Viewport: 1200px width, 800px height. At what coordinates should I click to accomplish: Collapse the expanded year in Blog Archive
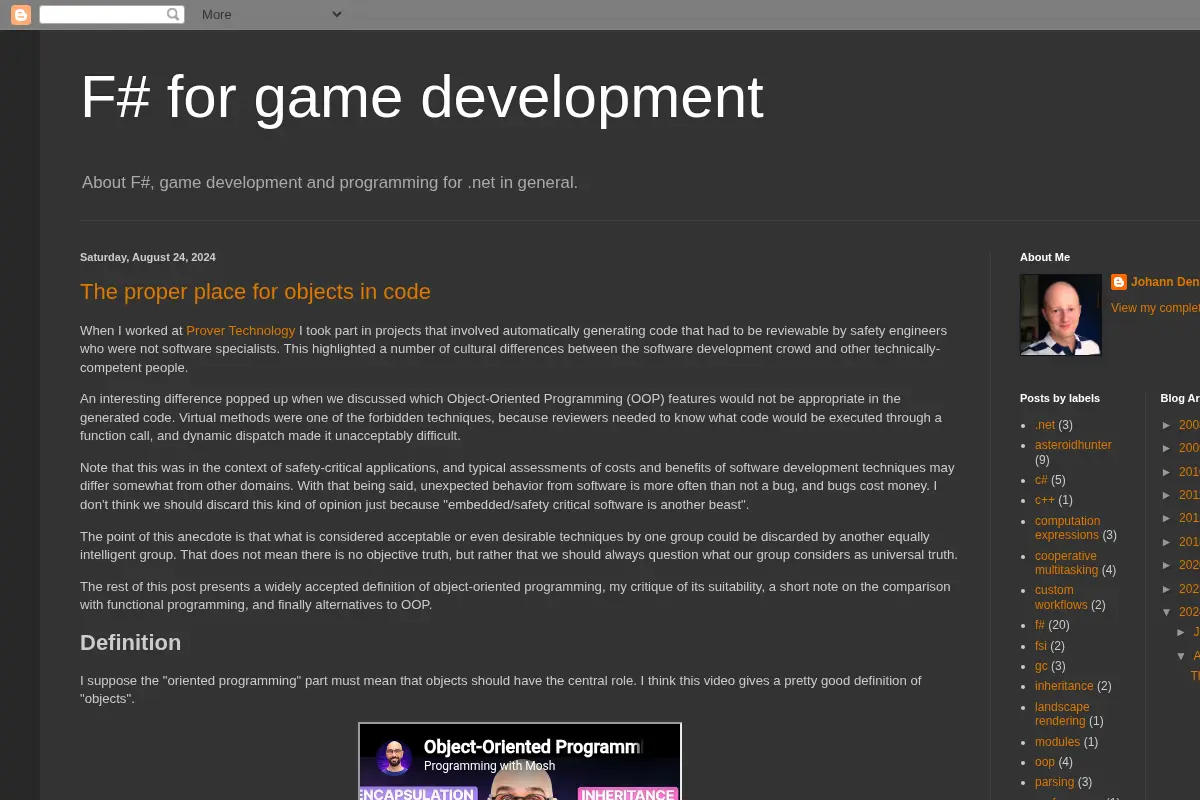[1167, 612]
